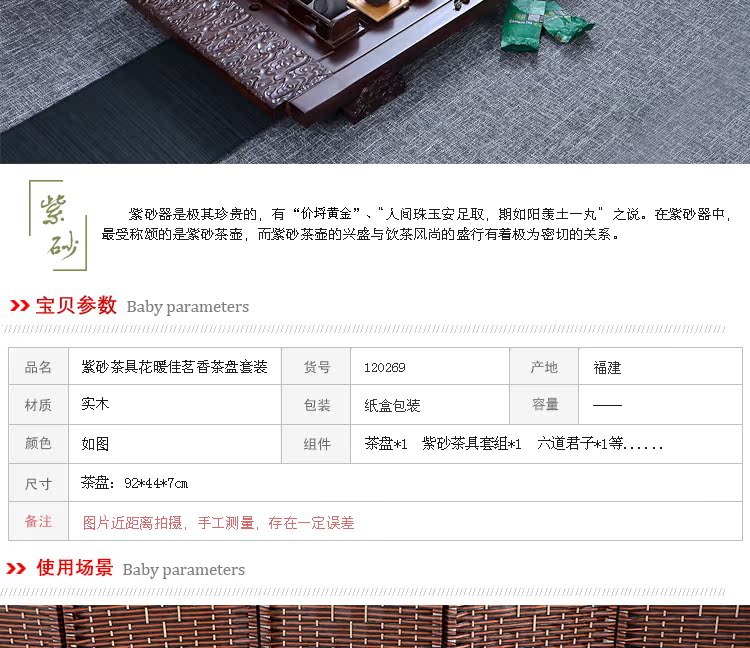This screenshot has height=648, width=750.
Task: Click item number 120269
Action: pos(385,367)
